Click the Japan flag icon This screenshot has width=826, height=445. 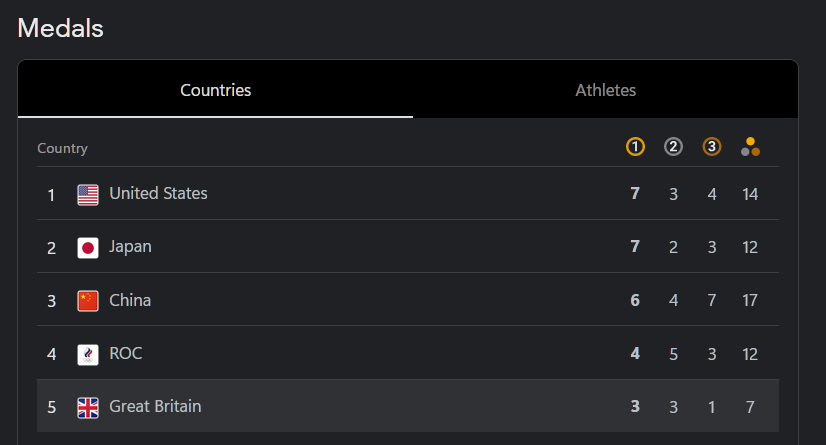click(88, 248)
